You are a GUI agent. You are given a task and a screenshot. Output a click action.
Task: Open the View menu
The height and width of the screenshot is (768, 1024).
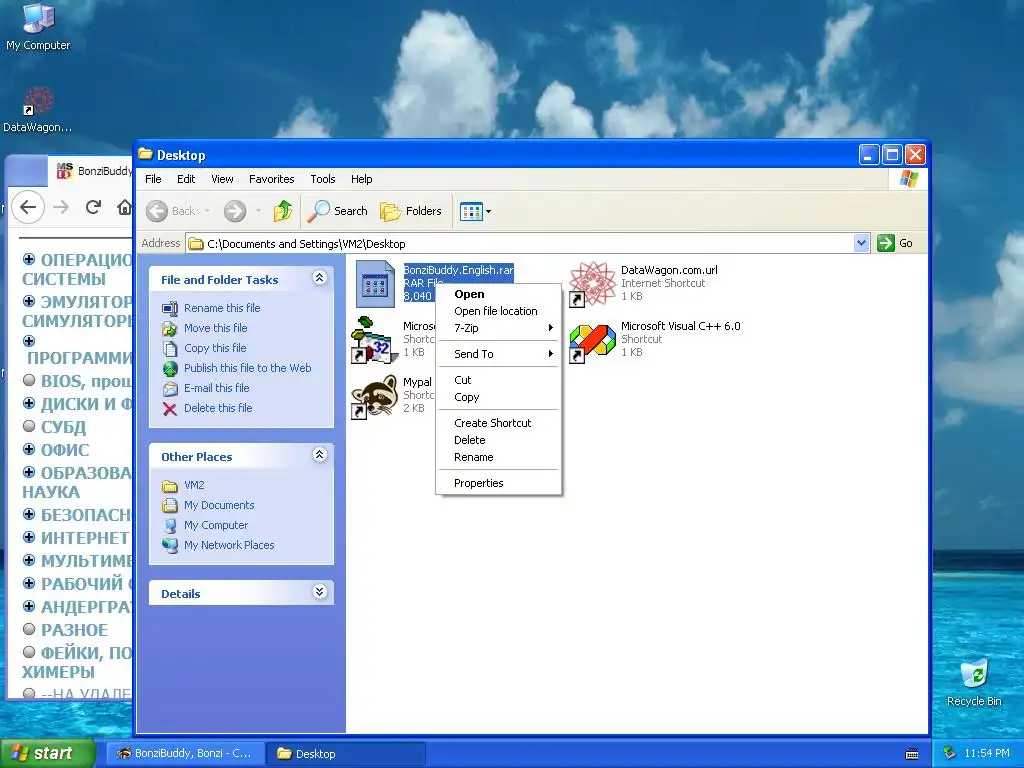222,179
